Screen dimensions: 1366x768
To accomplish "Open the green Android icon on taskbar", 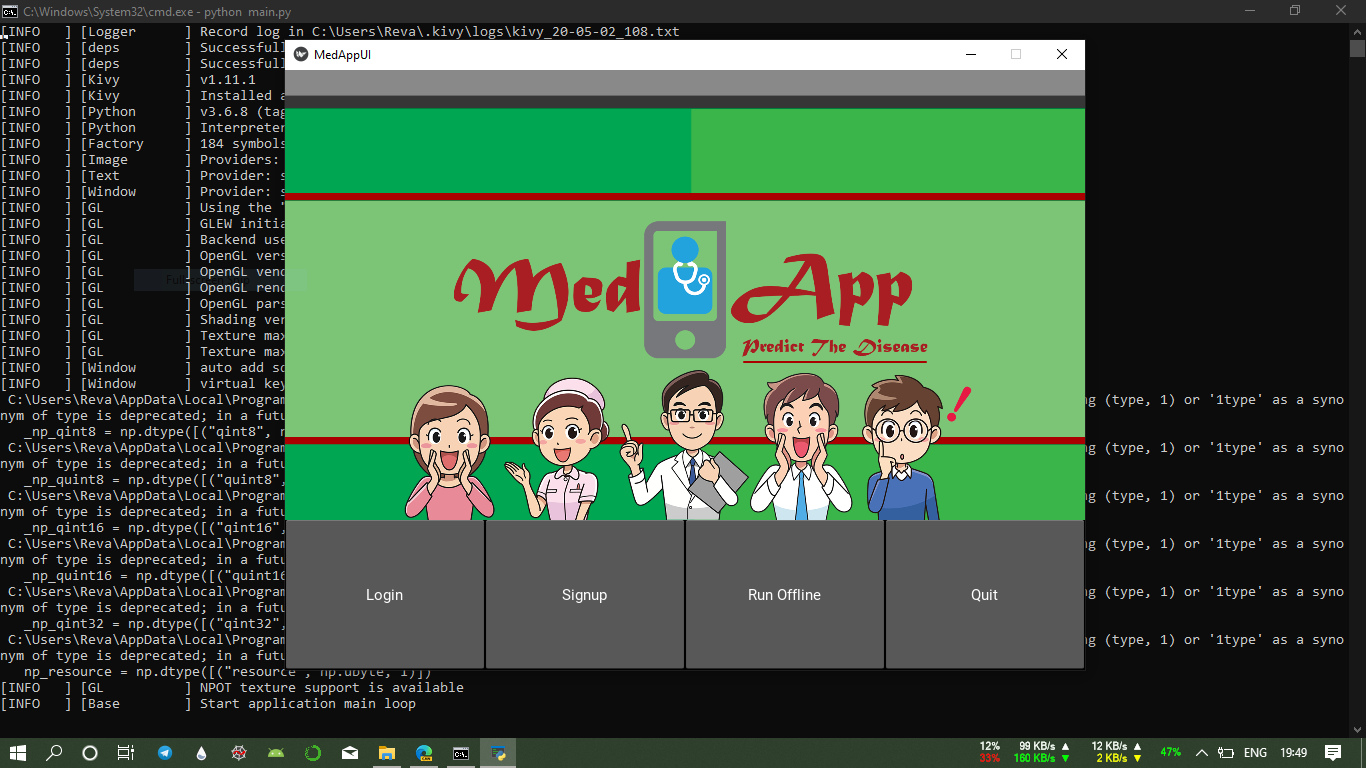I will pos(276,753).
